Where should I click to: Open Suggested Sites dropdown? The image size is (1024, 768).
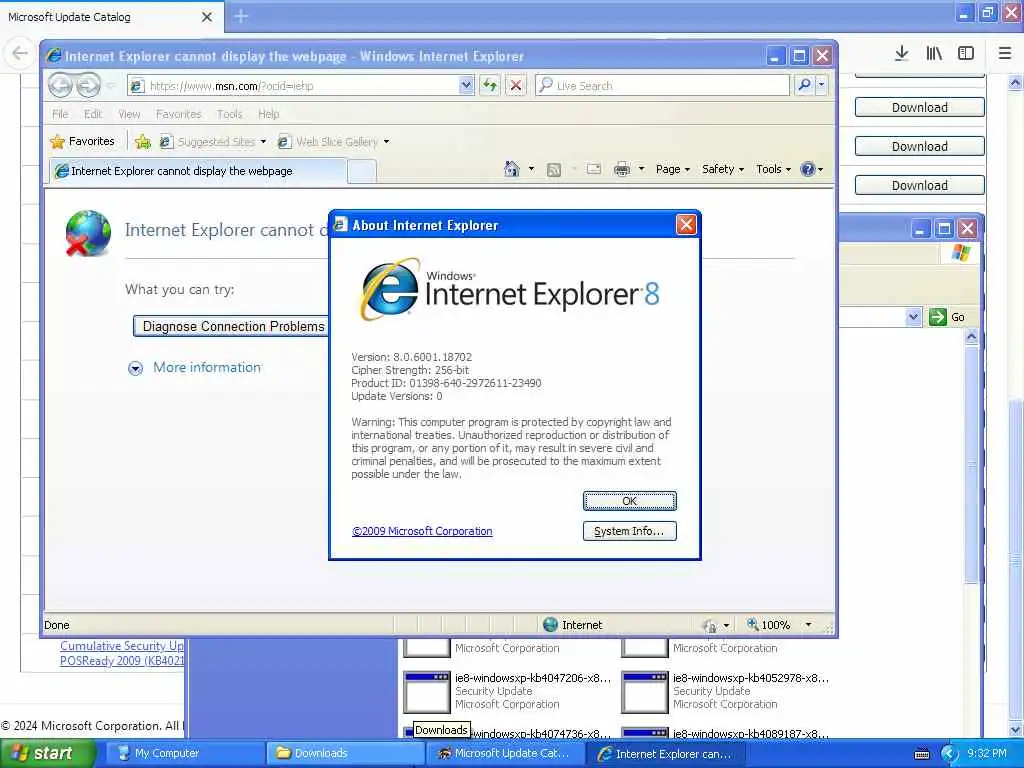pyautogui.click(x=213, y=141)
